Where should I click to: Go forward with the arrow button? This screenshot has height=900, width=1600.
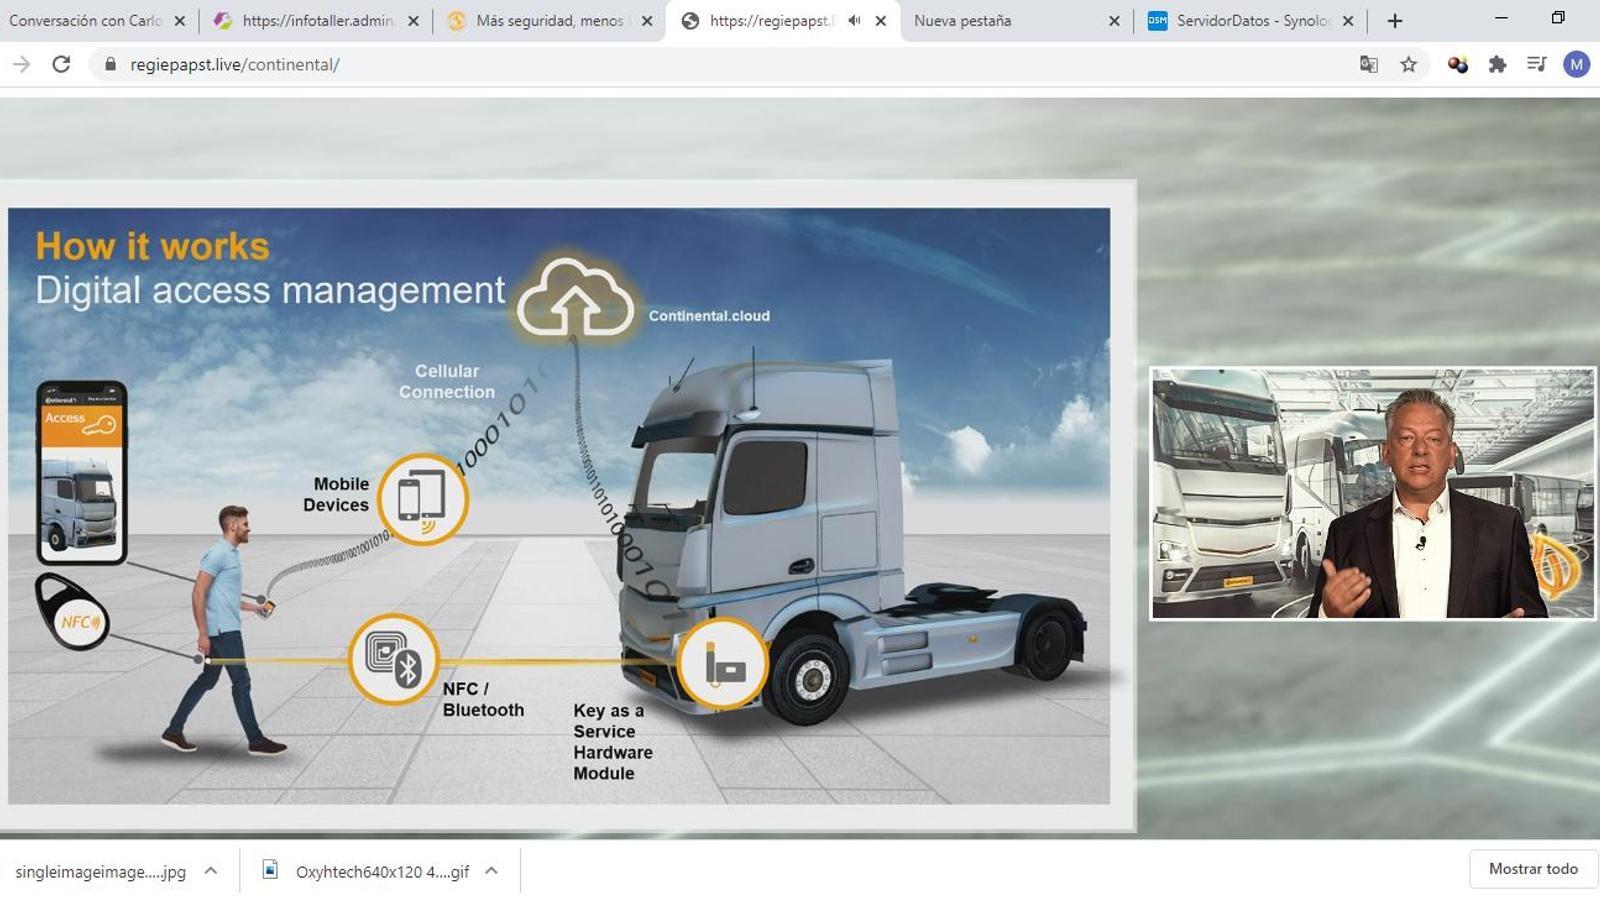point(21,65)
